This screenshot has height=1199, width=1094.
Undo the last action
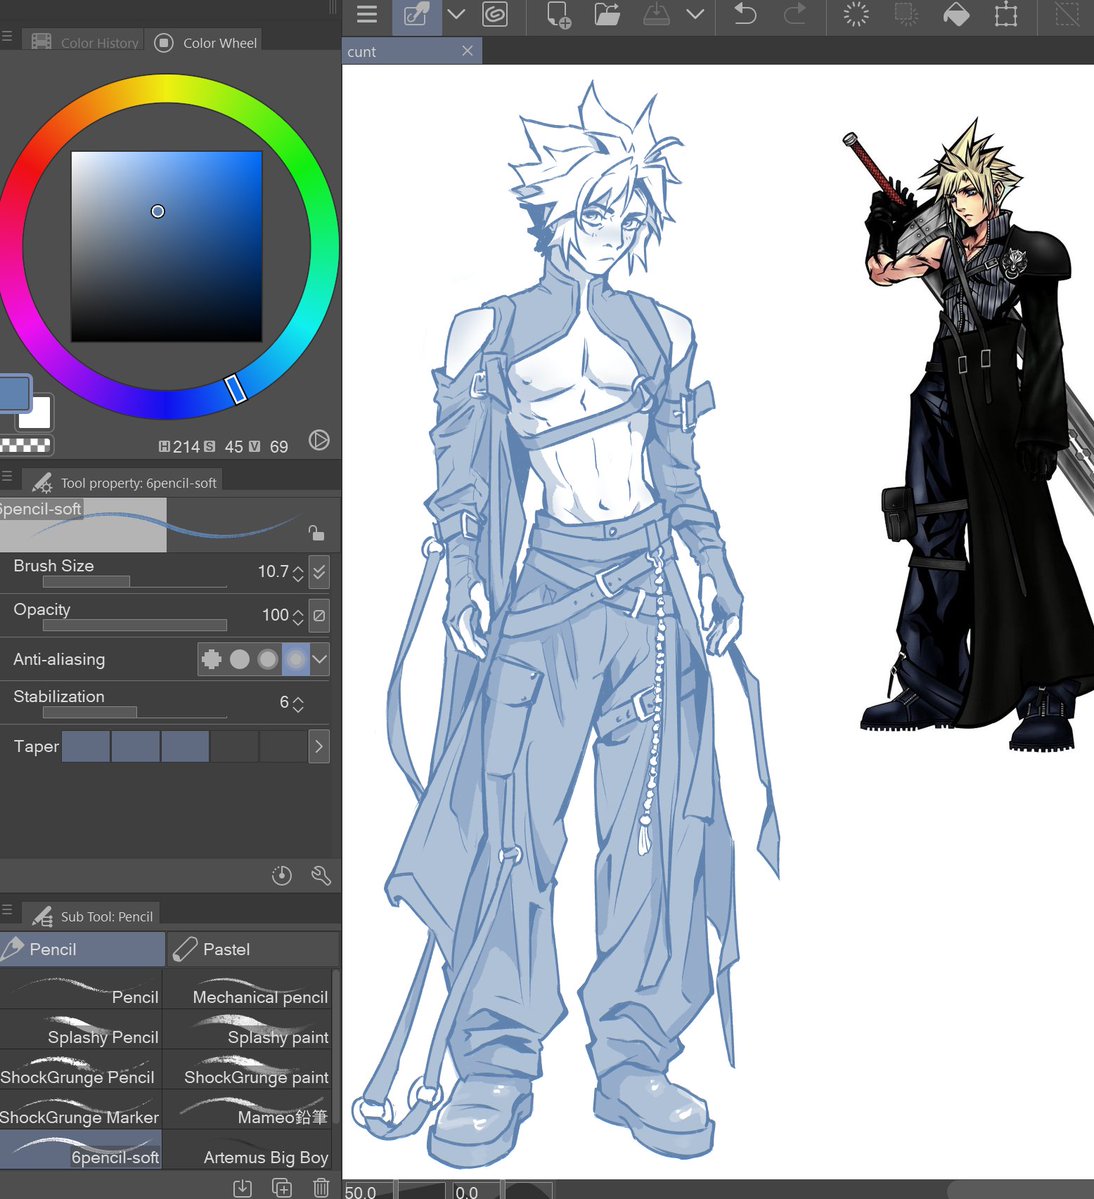pos(744,15)
